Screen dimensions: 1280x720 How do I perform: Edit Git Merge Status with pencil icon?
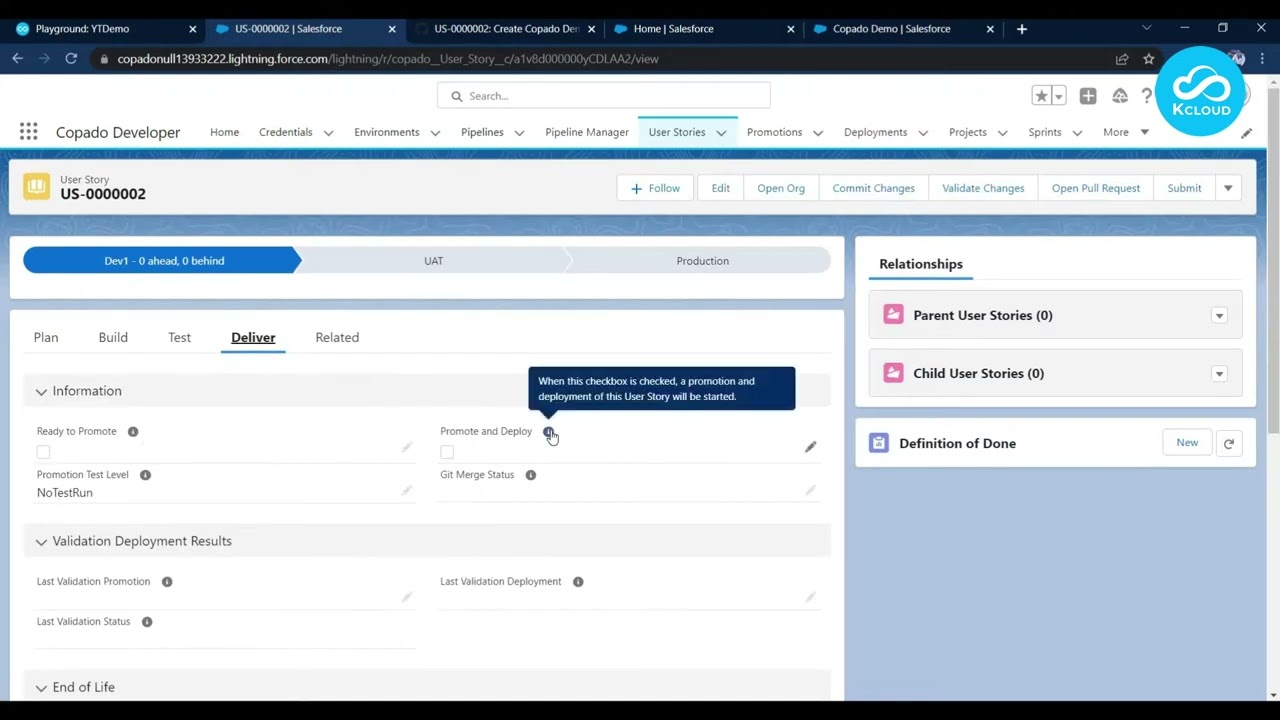tap(810, 490)
